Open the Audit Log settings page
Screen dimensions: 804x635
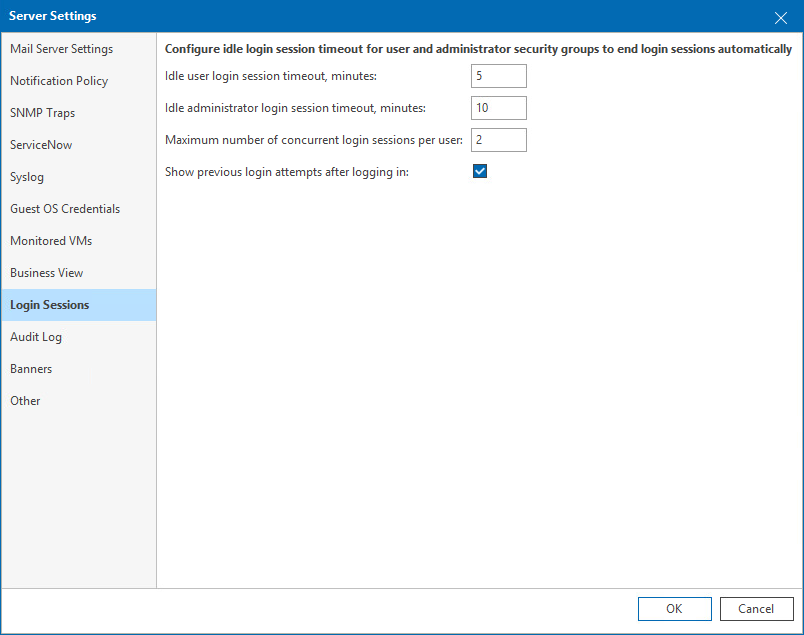click(x=36, y=336)
